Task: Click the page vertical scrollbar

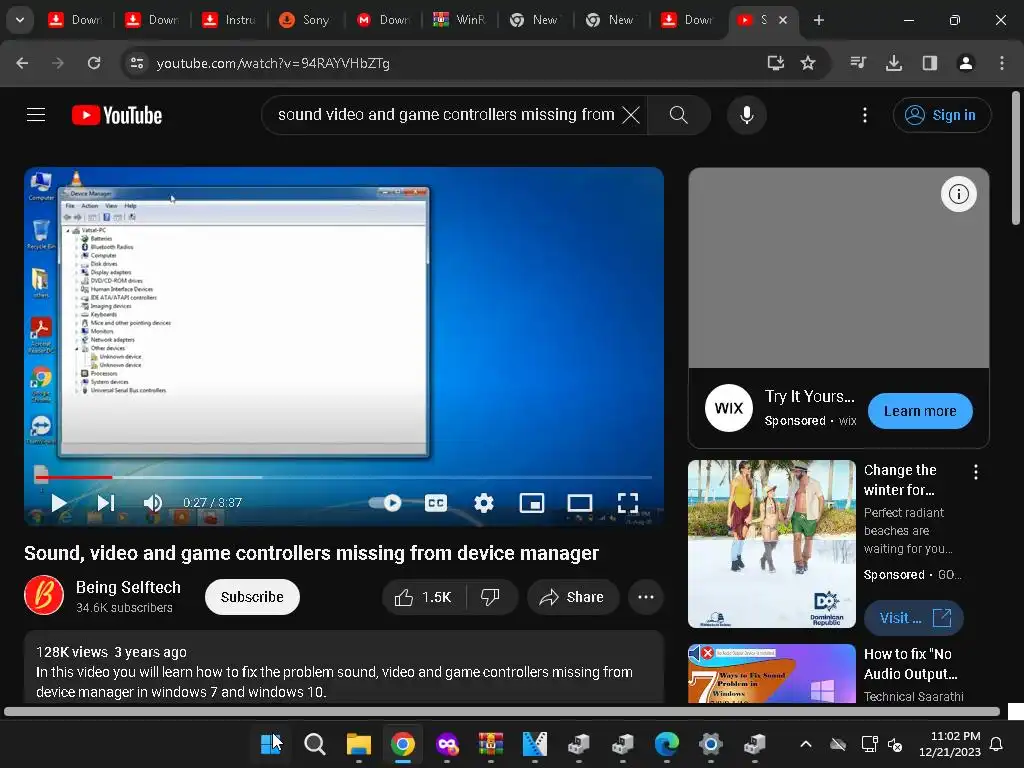Action: point(1016,159)
